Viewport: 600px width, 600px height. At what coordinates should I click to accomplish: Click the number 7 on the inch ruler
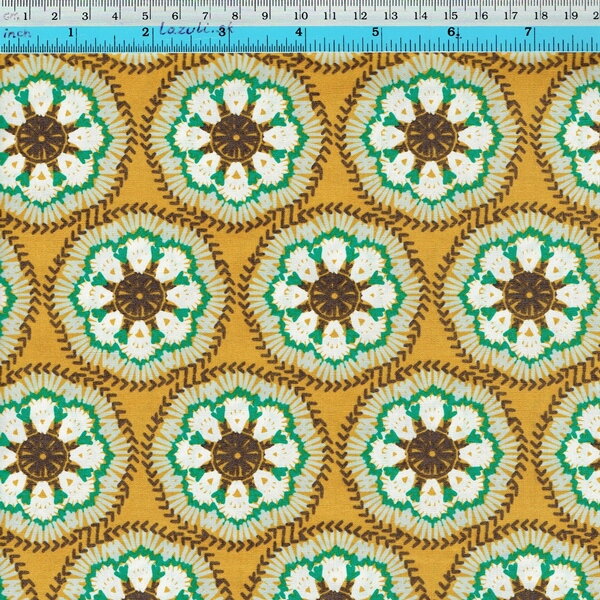528,32
